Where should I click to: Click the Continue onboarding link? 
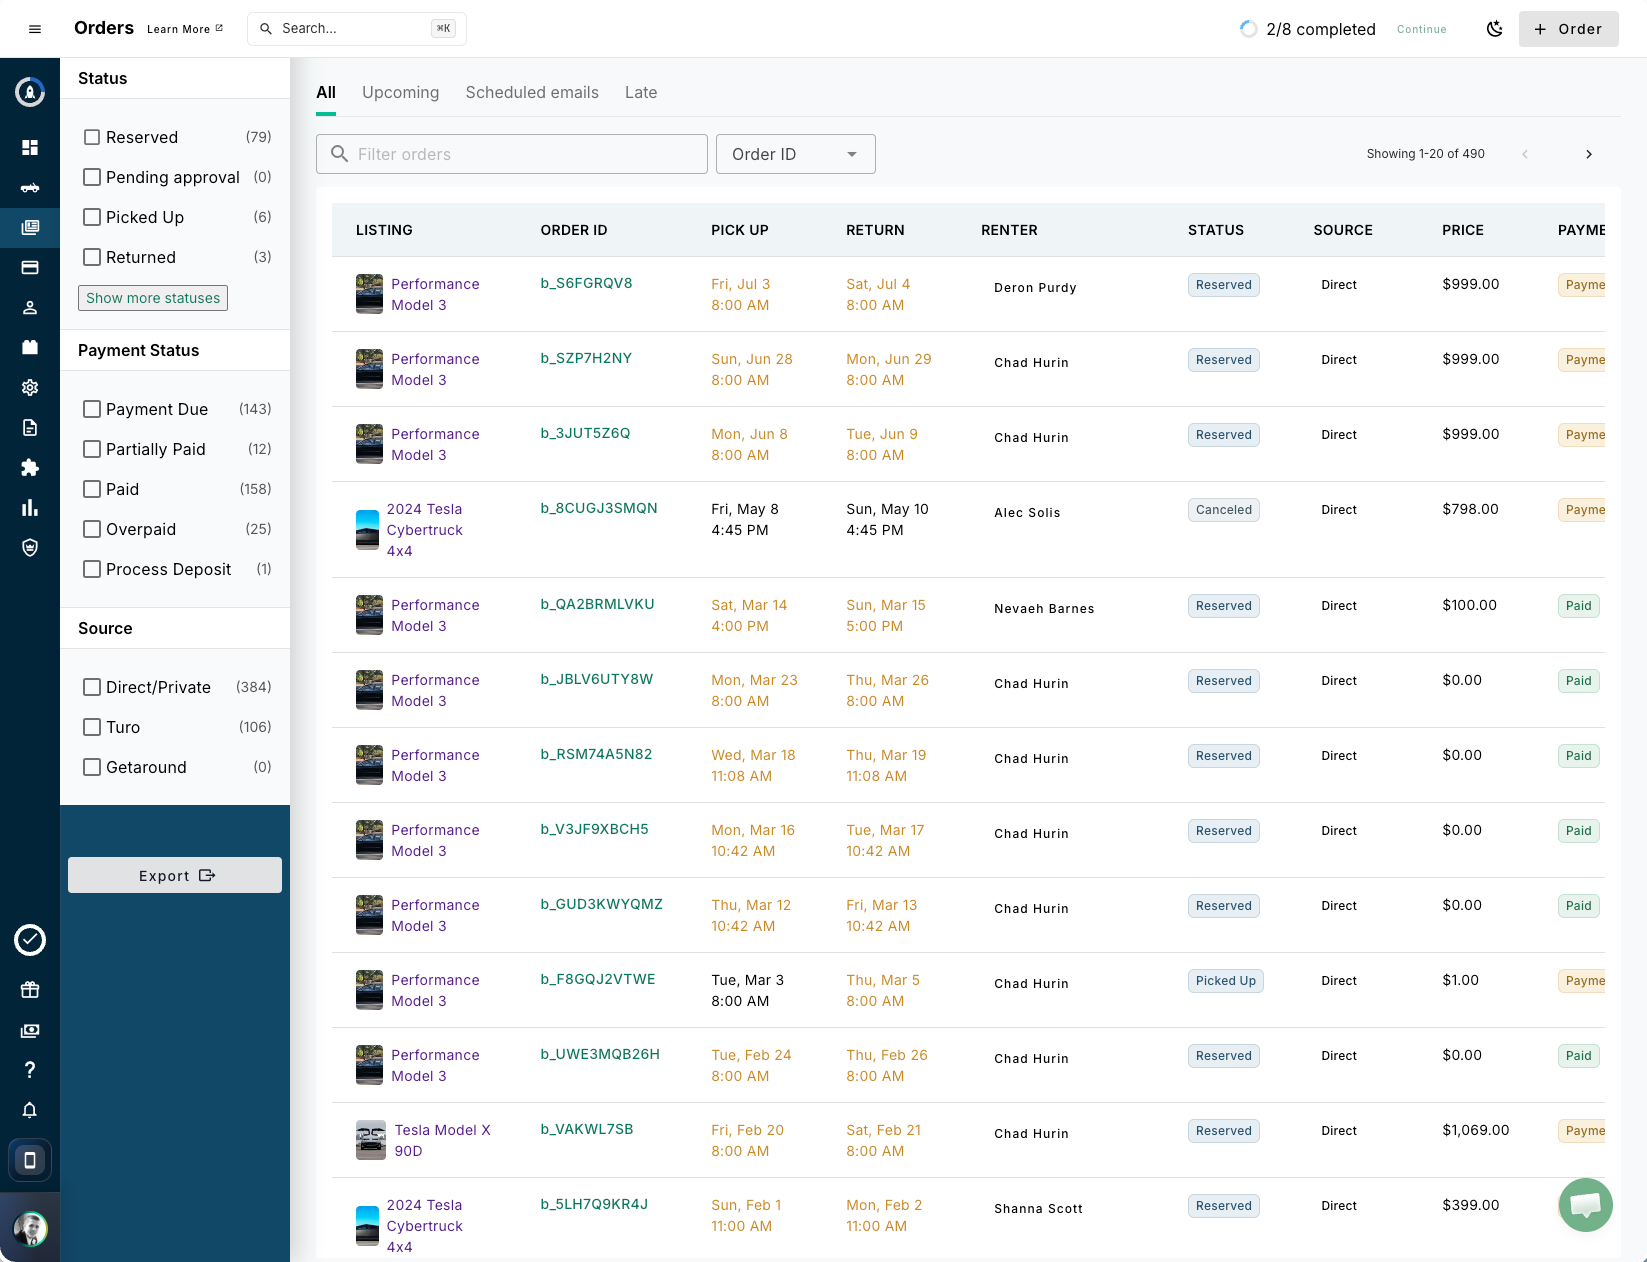(1421, 29)
